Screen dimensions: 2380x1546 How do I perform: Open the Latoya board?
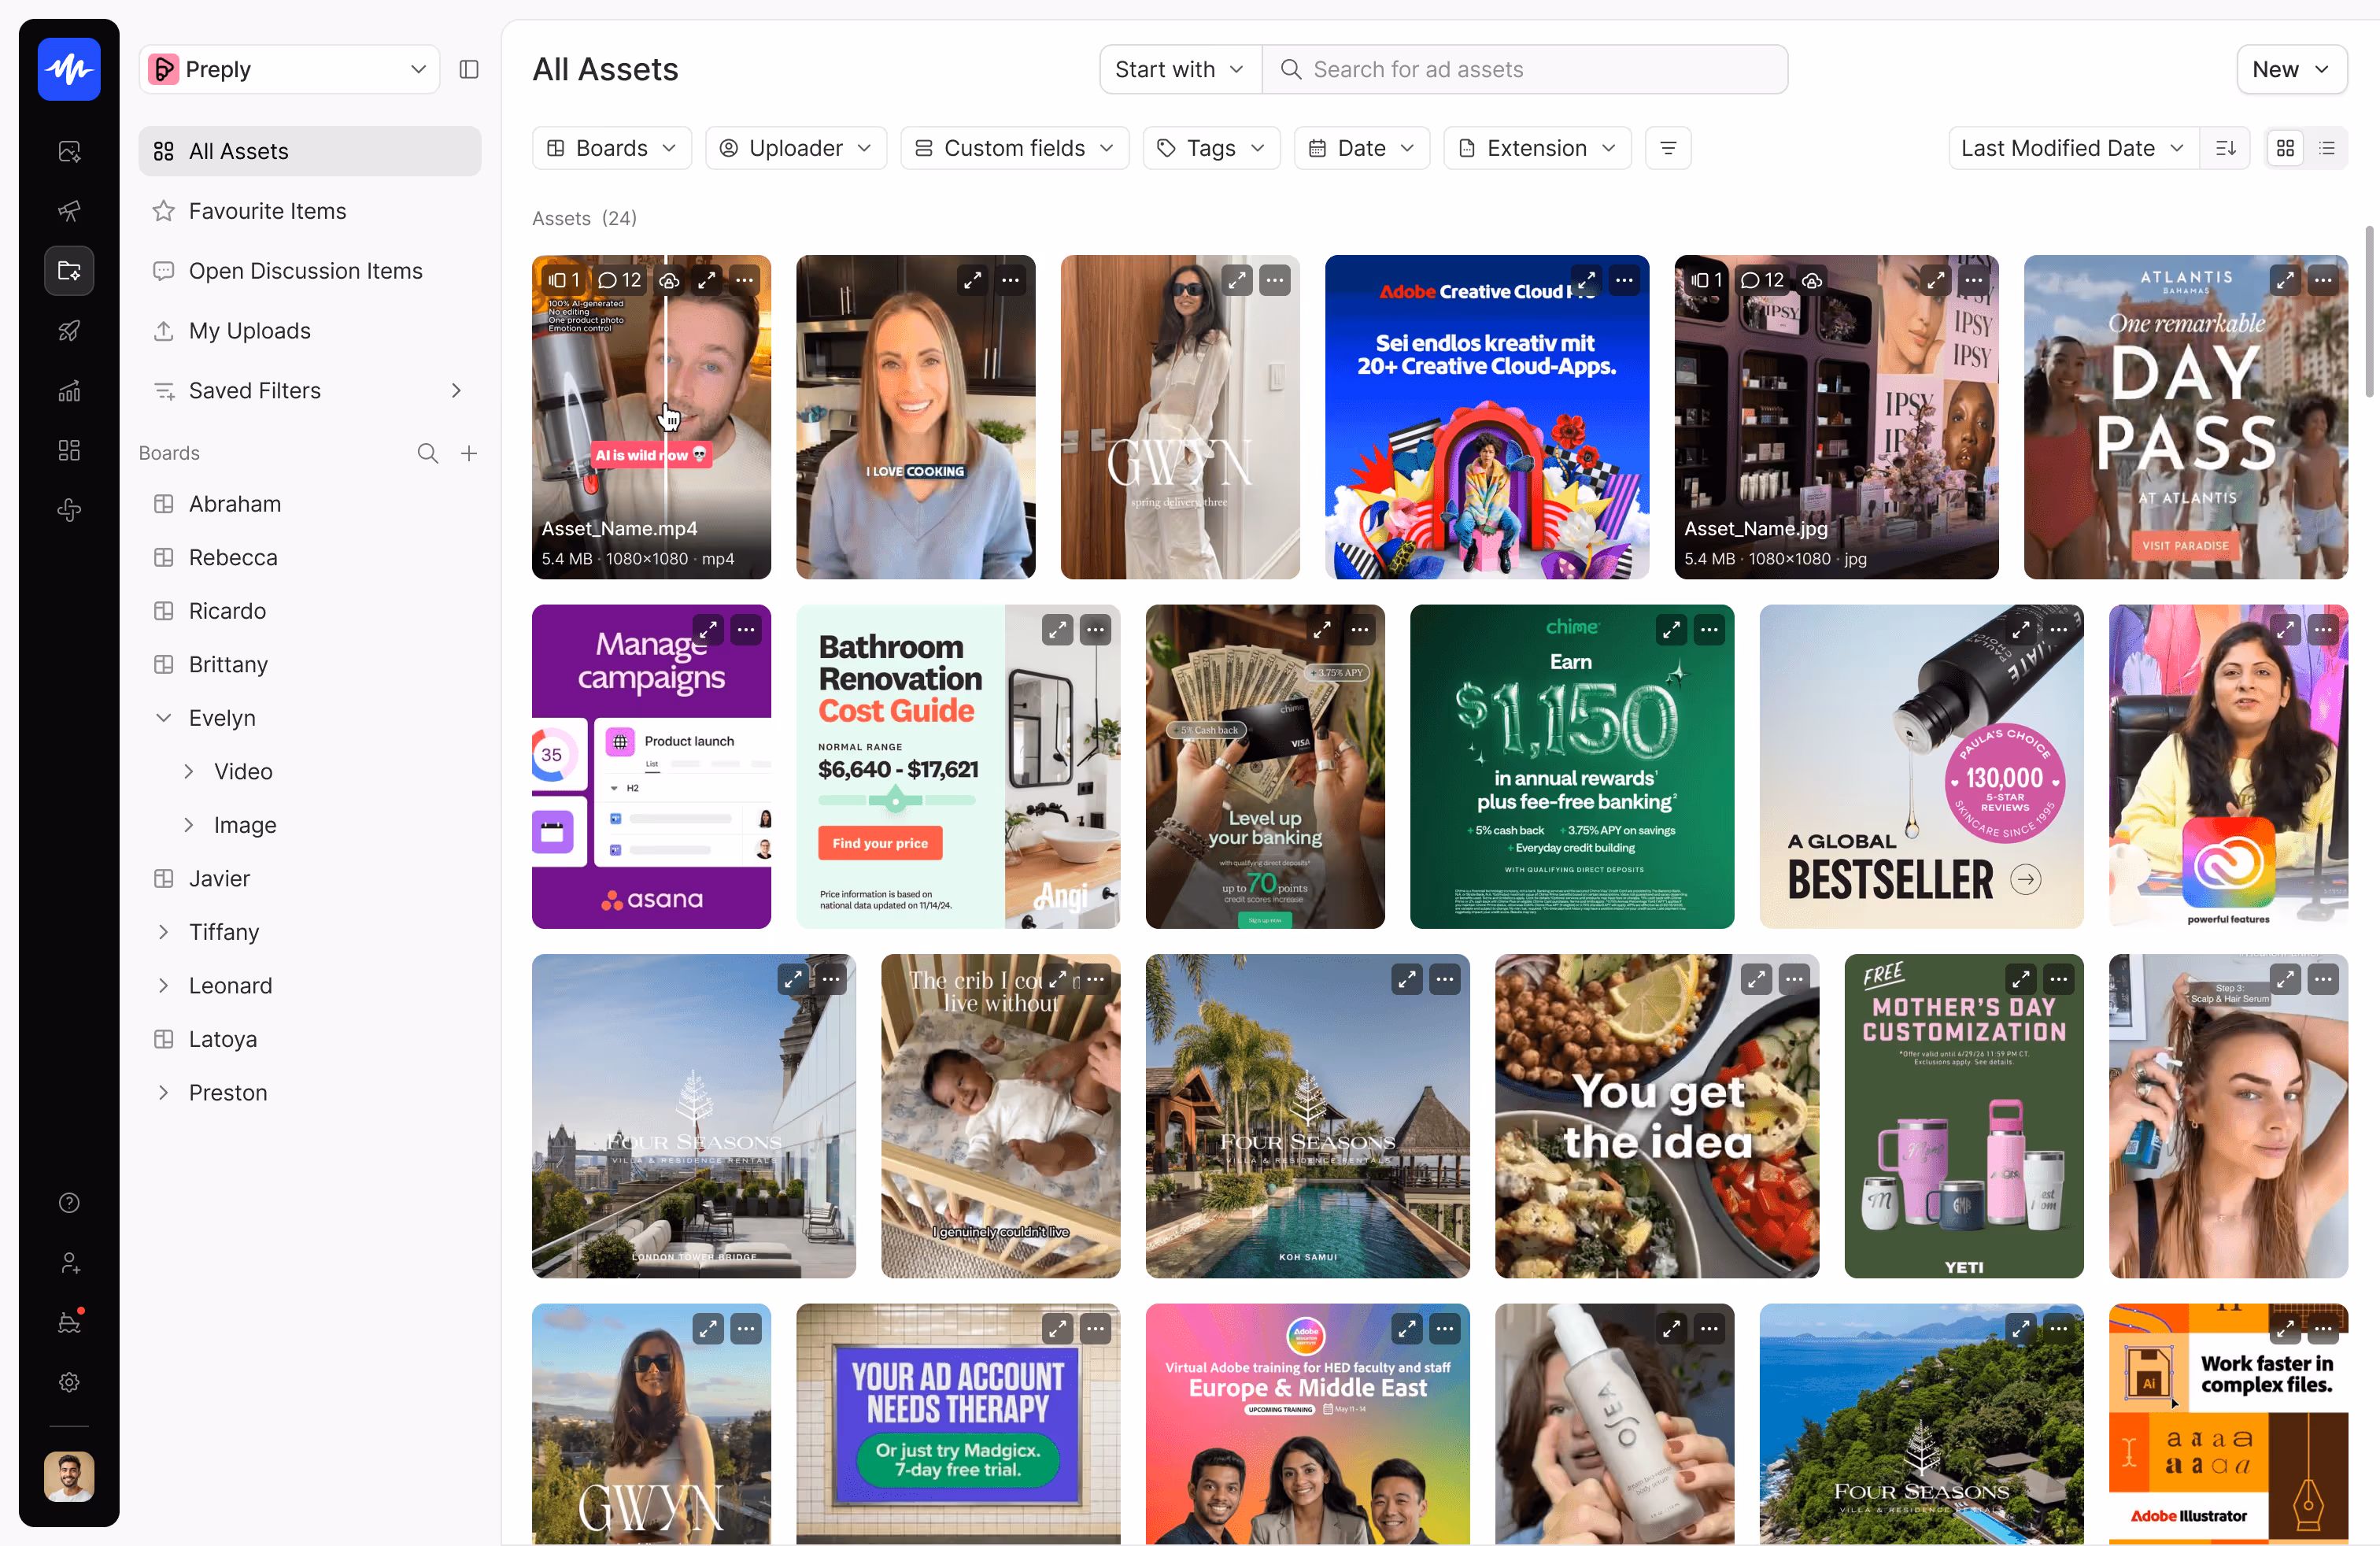tap(310, 1039)
